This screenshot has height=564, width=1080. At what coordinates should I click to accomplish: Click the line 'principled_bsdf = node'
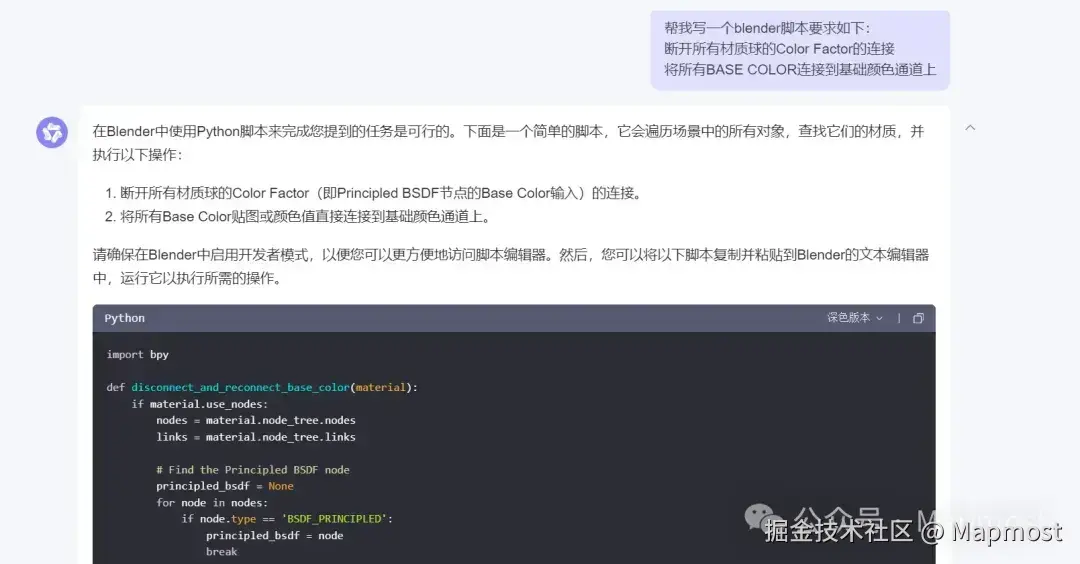coord(274,535)
